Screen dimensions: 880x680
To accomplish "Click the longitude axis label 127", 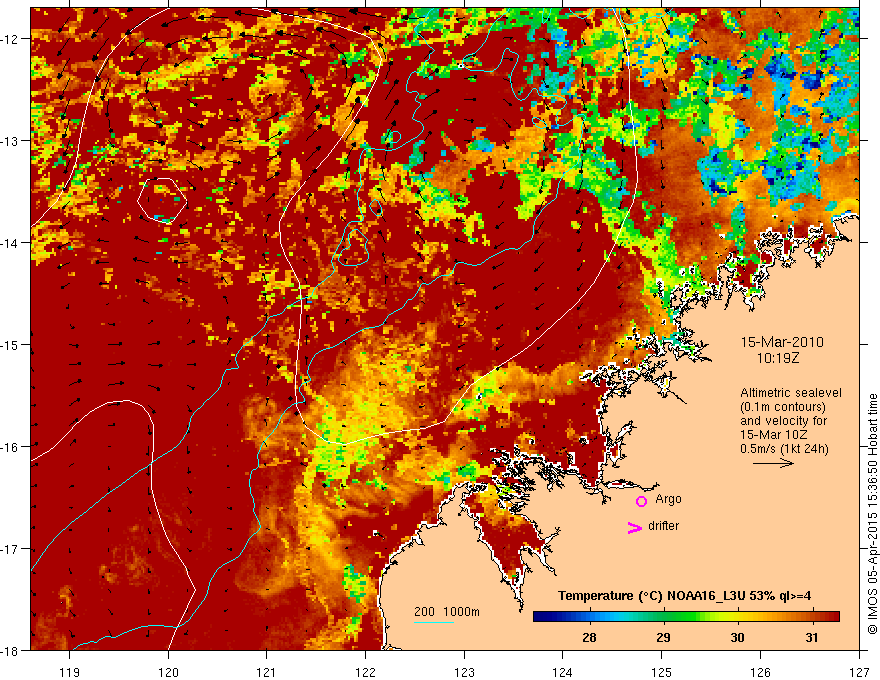I will (859, 672).
